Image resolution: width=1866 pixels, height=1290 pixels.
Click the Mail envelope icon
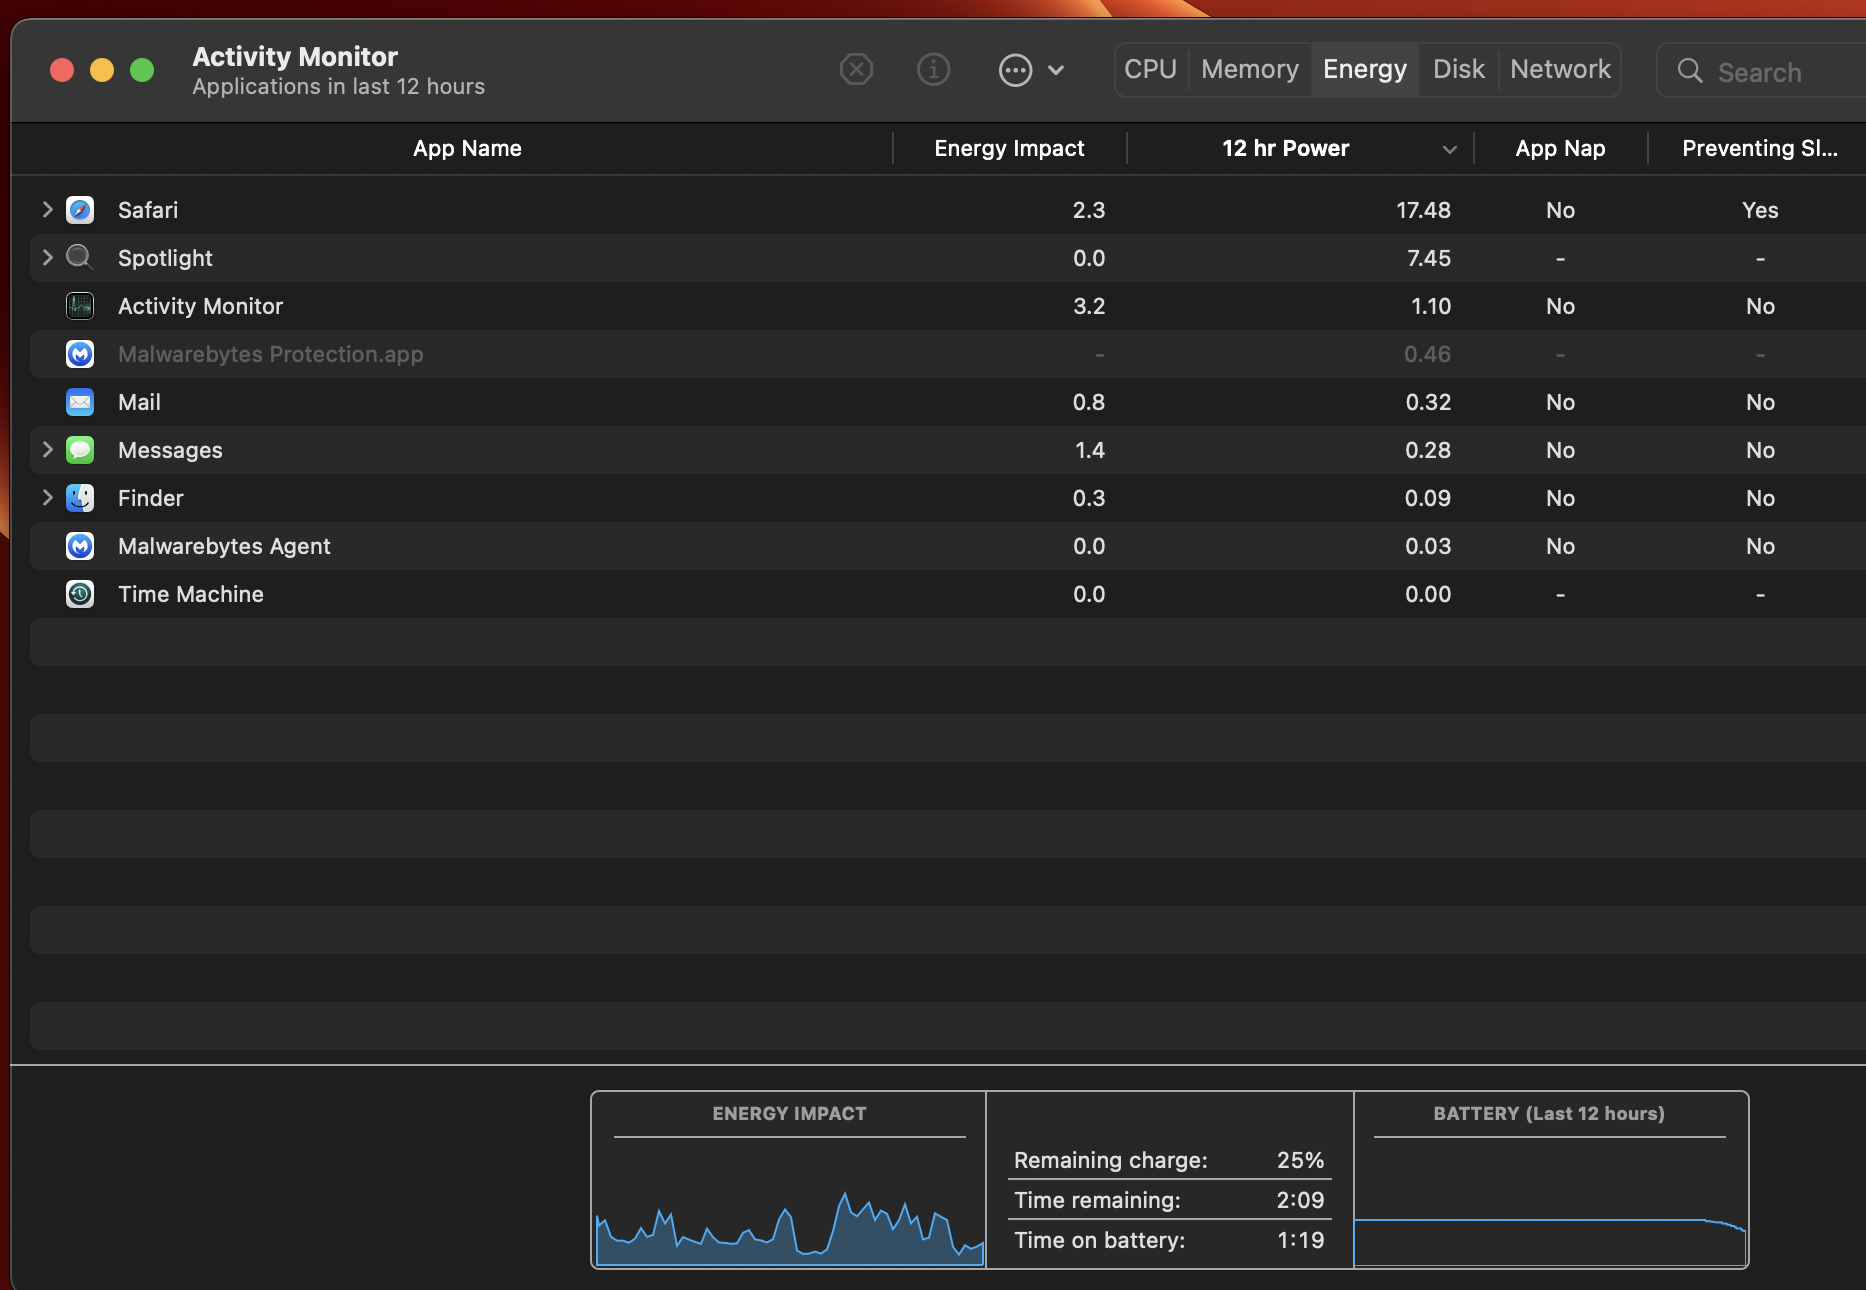[x=80, y=402]
